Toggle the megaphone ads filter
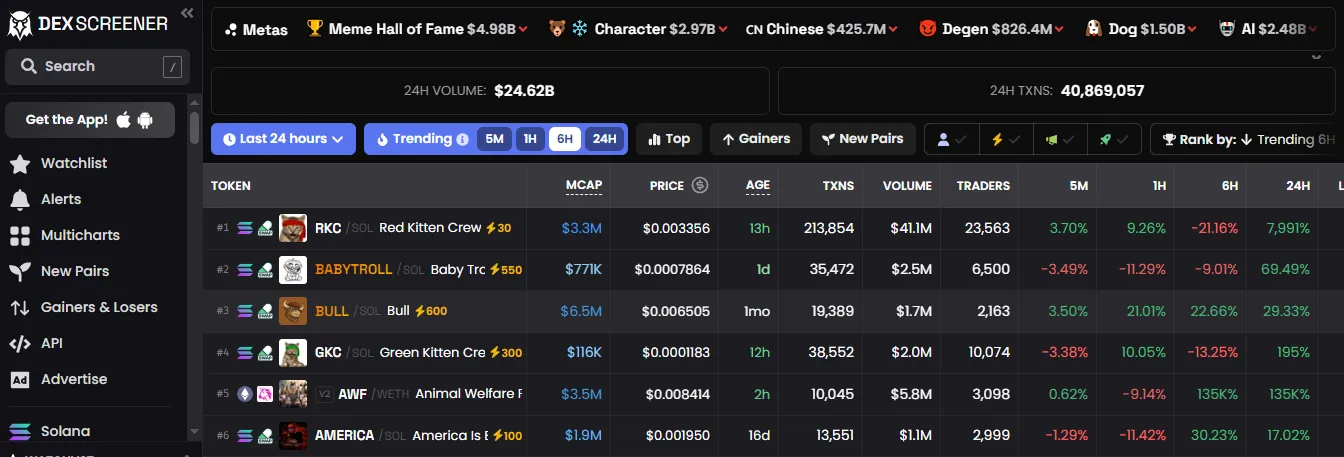Image resolution: width=1344 pixels, height=457 pixels. coord(1060,140)
